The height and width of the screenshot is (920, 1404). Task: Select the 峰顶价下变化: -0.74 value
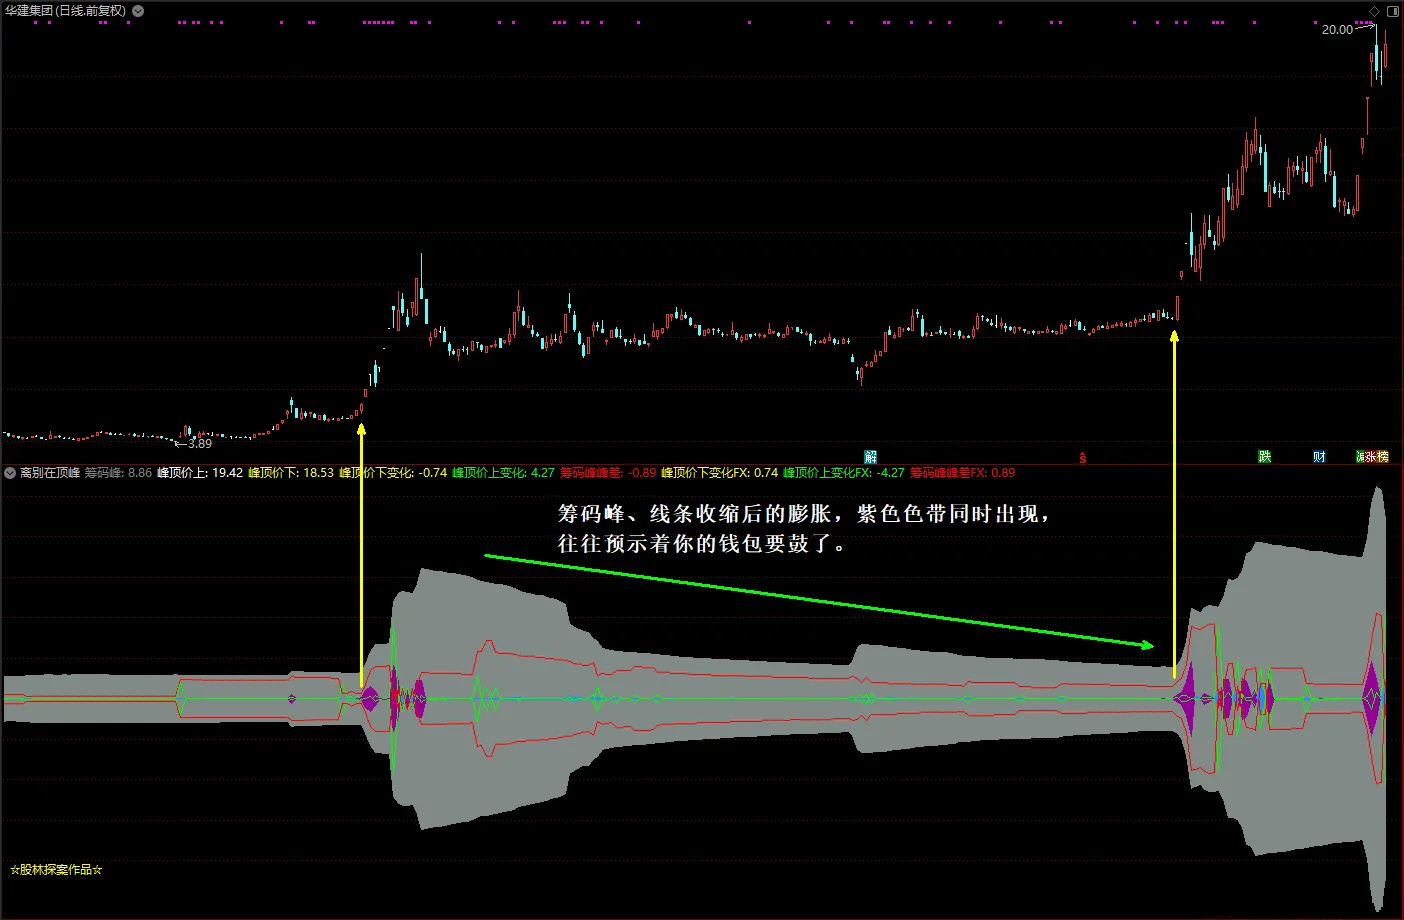pos(393,473)
